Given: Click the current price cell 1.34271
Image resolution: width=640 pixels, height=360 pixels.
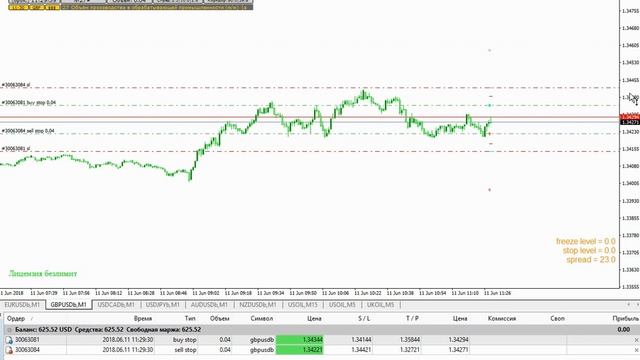Looking at the screenshot, I should (x=458, y=350).
